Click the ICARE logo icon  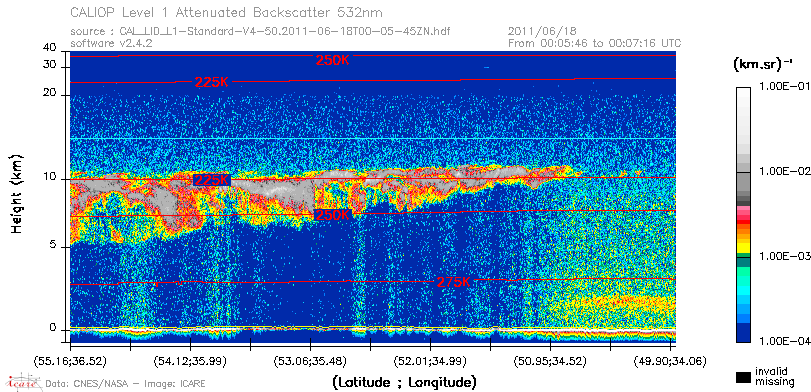23,382
